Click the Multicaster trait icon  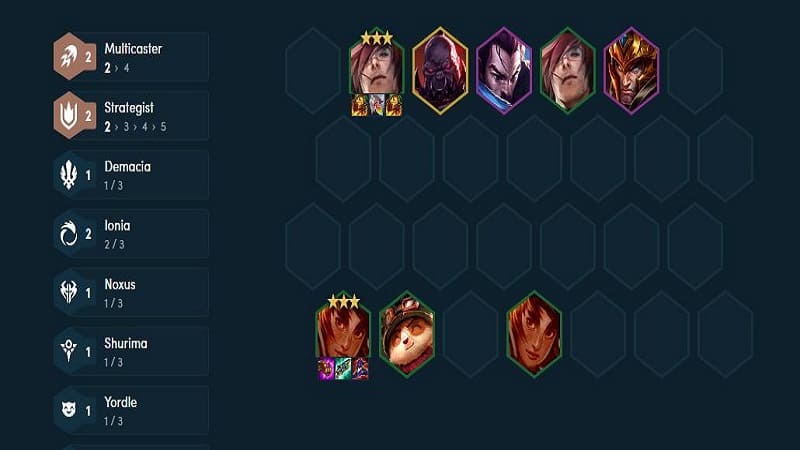[68, 56]
